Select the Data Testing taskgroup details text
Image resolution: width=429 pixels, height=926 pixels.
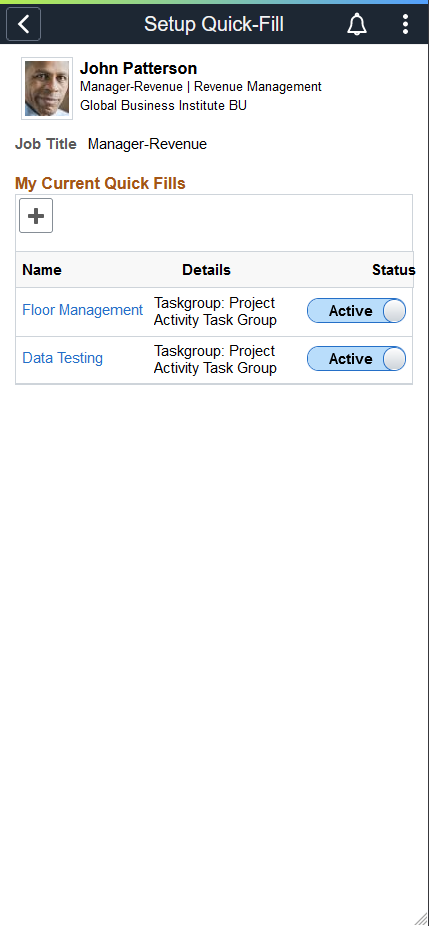click(215, 359)
